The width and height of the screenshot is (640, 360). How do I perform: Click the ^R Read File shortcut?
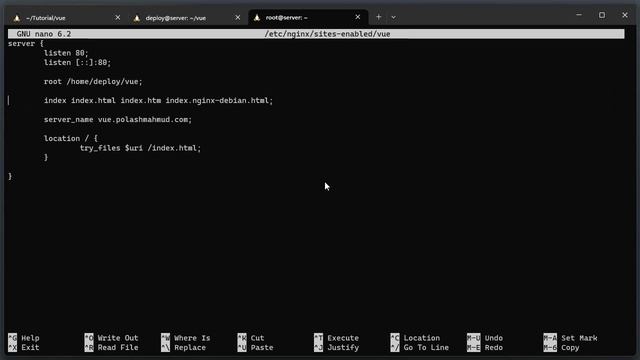tap(111, 347)
